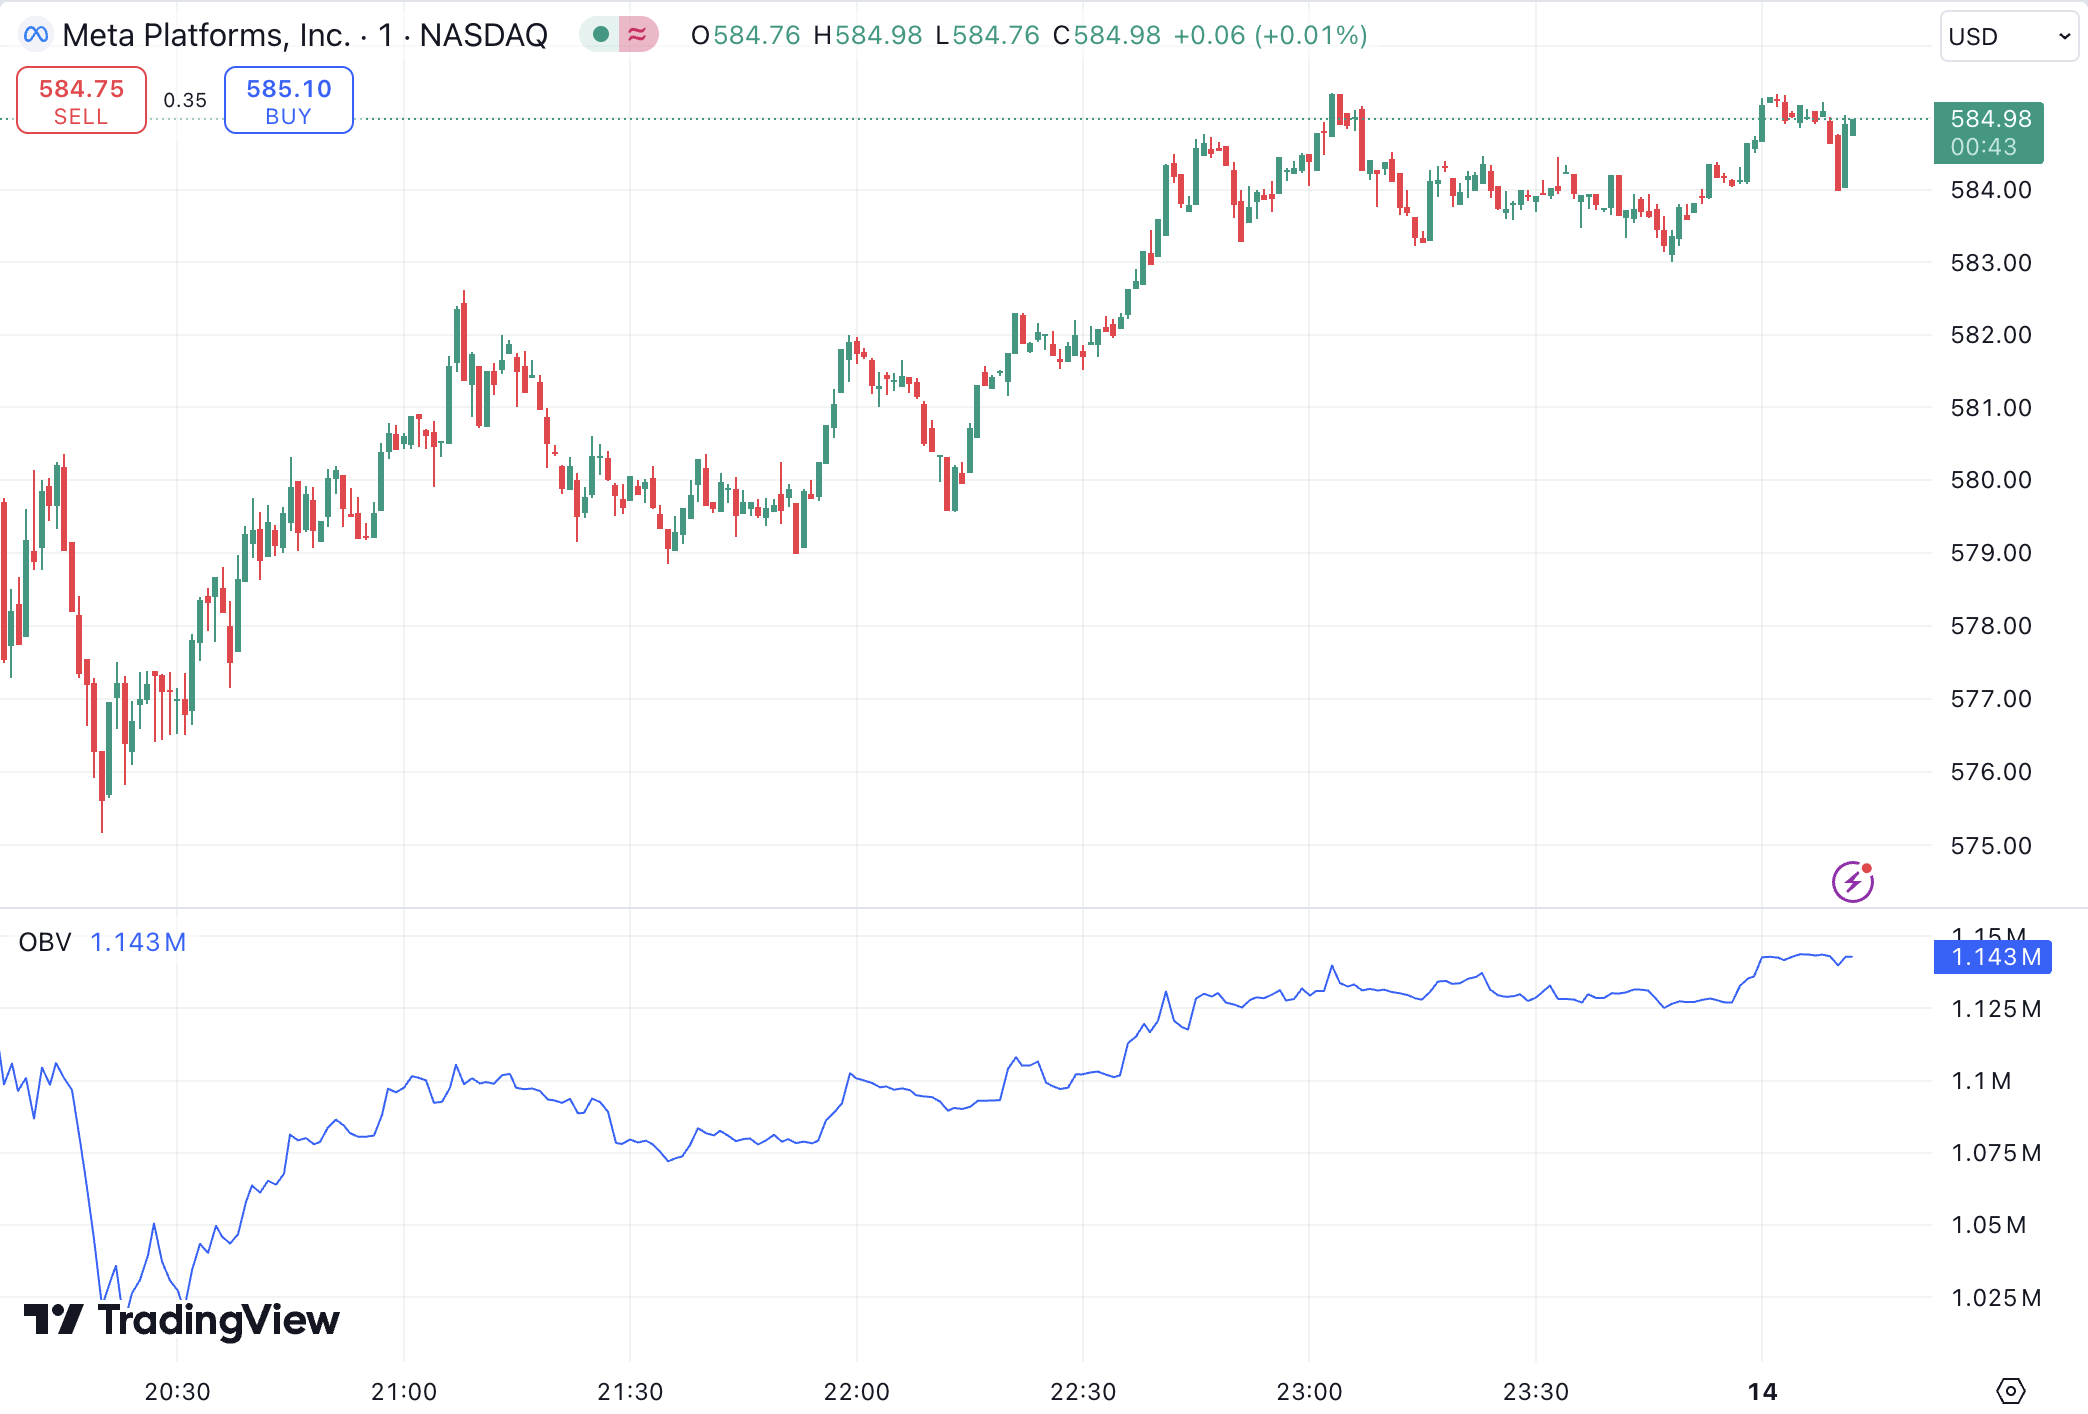Click the Meta logo icon
Viewport: 2088px width, 1414px height.
(x=36, y=35)
